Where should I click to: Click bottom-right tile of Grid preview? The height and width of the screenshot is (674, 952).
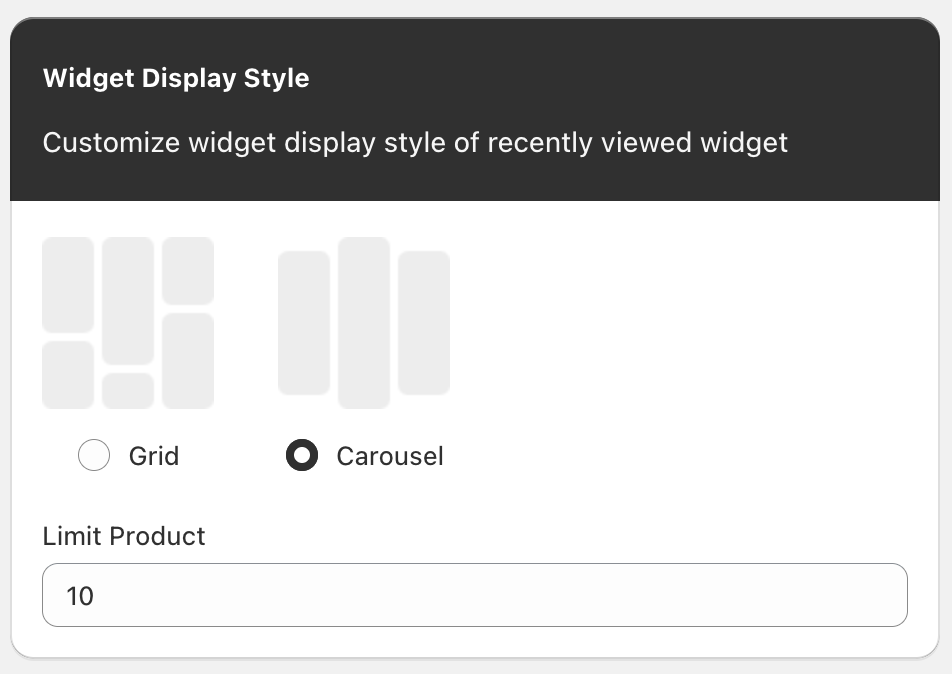point(188,360)
